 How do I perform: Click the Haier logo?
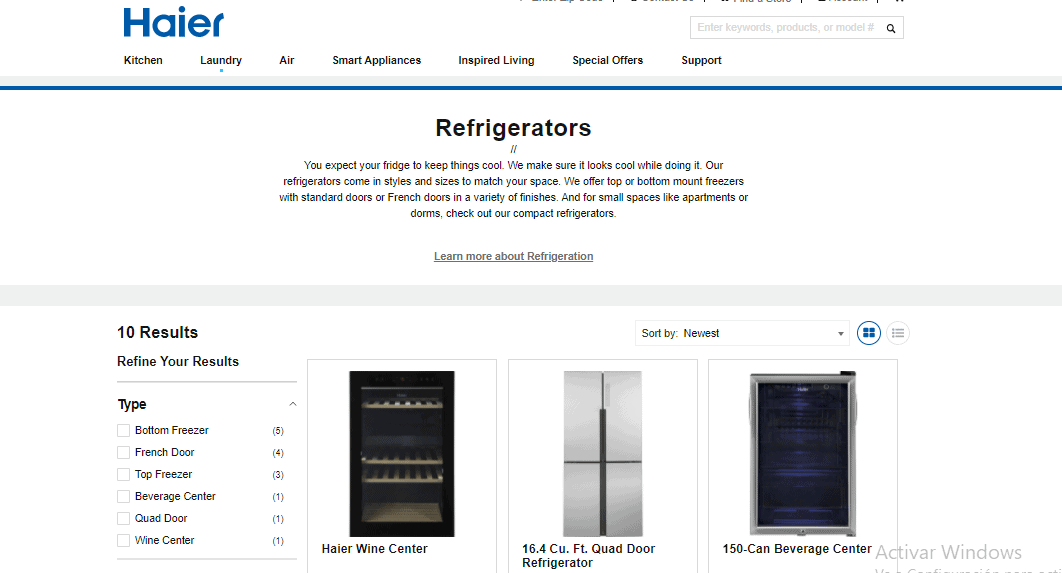point(173,22)
